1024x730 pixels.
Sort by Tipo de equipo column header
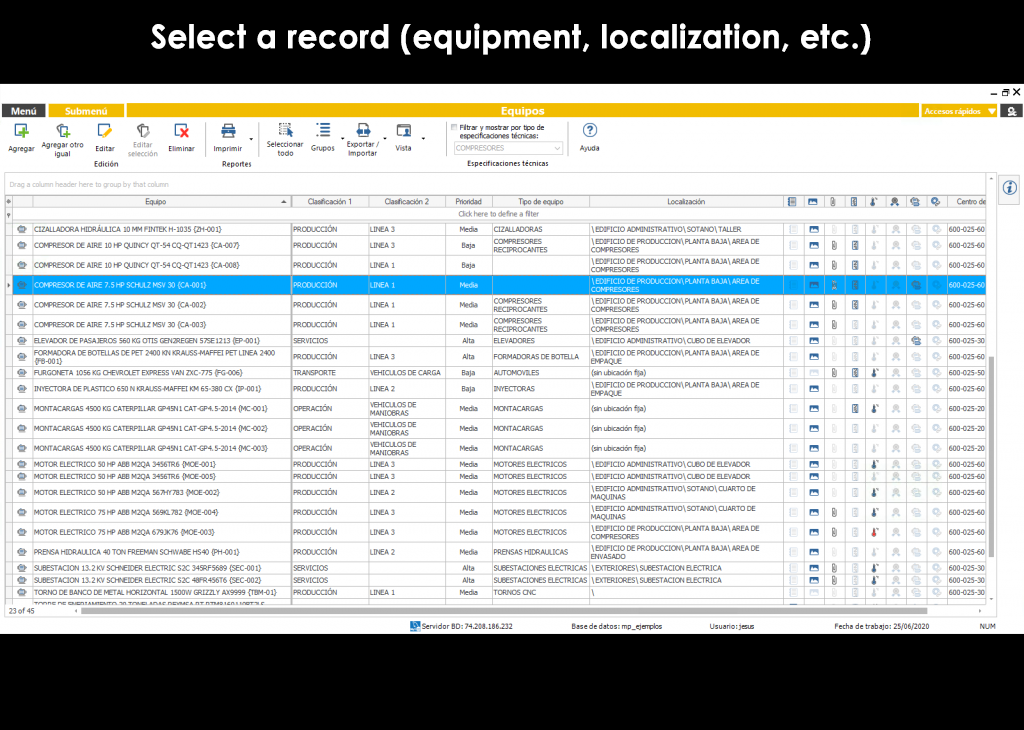pos(541,202)
